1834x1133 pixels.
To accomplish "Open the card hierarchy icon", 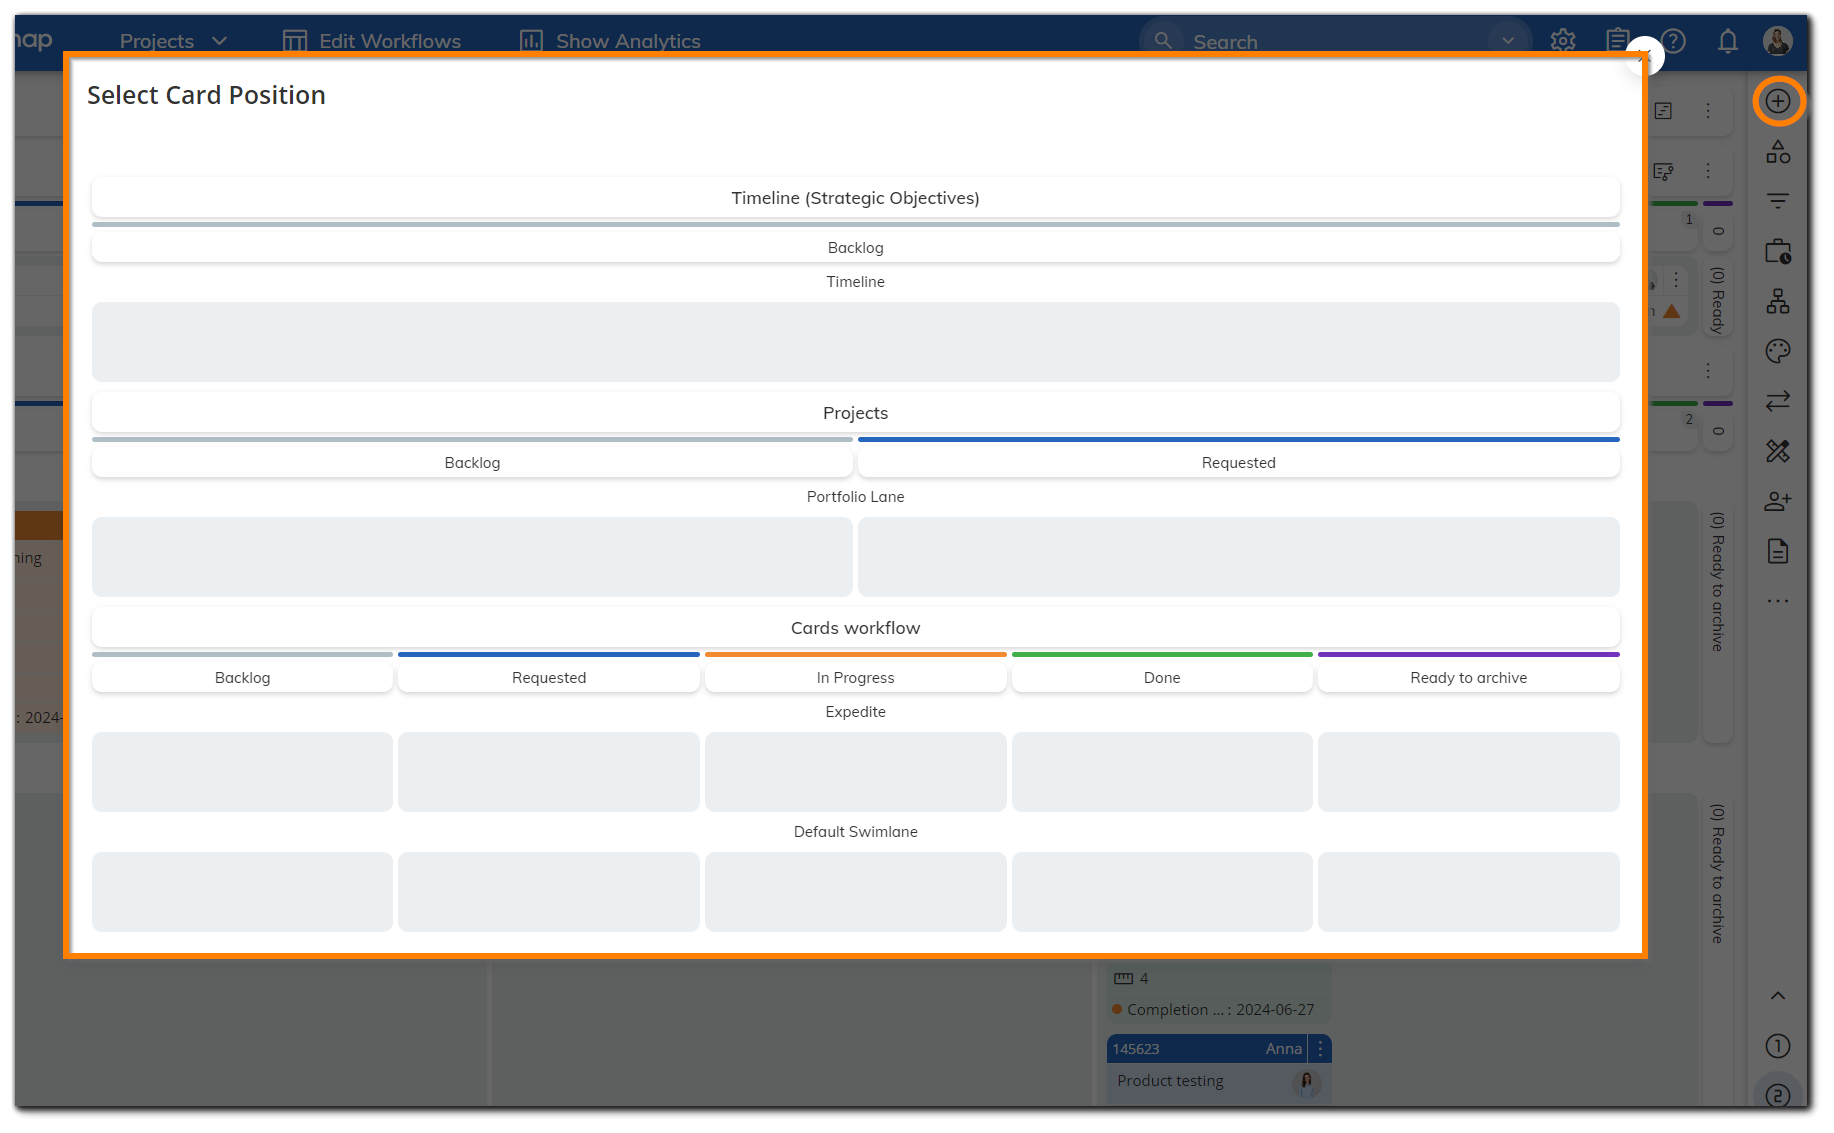I will tap(1778, 301).
